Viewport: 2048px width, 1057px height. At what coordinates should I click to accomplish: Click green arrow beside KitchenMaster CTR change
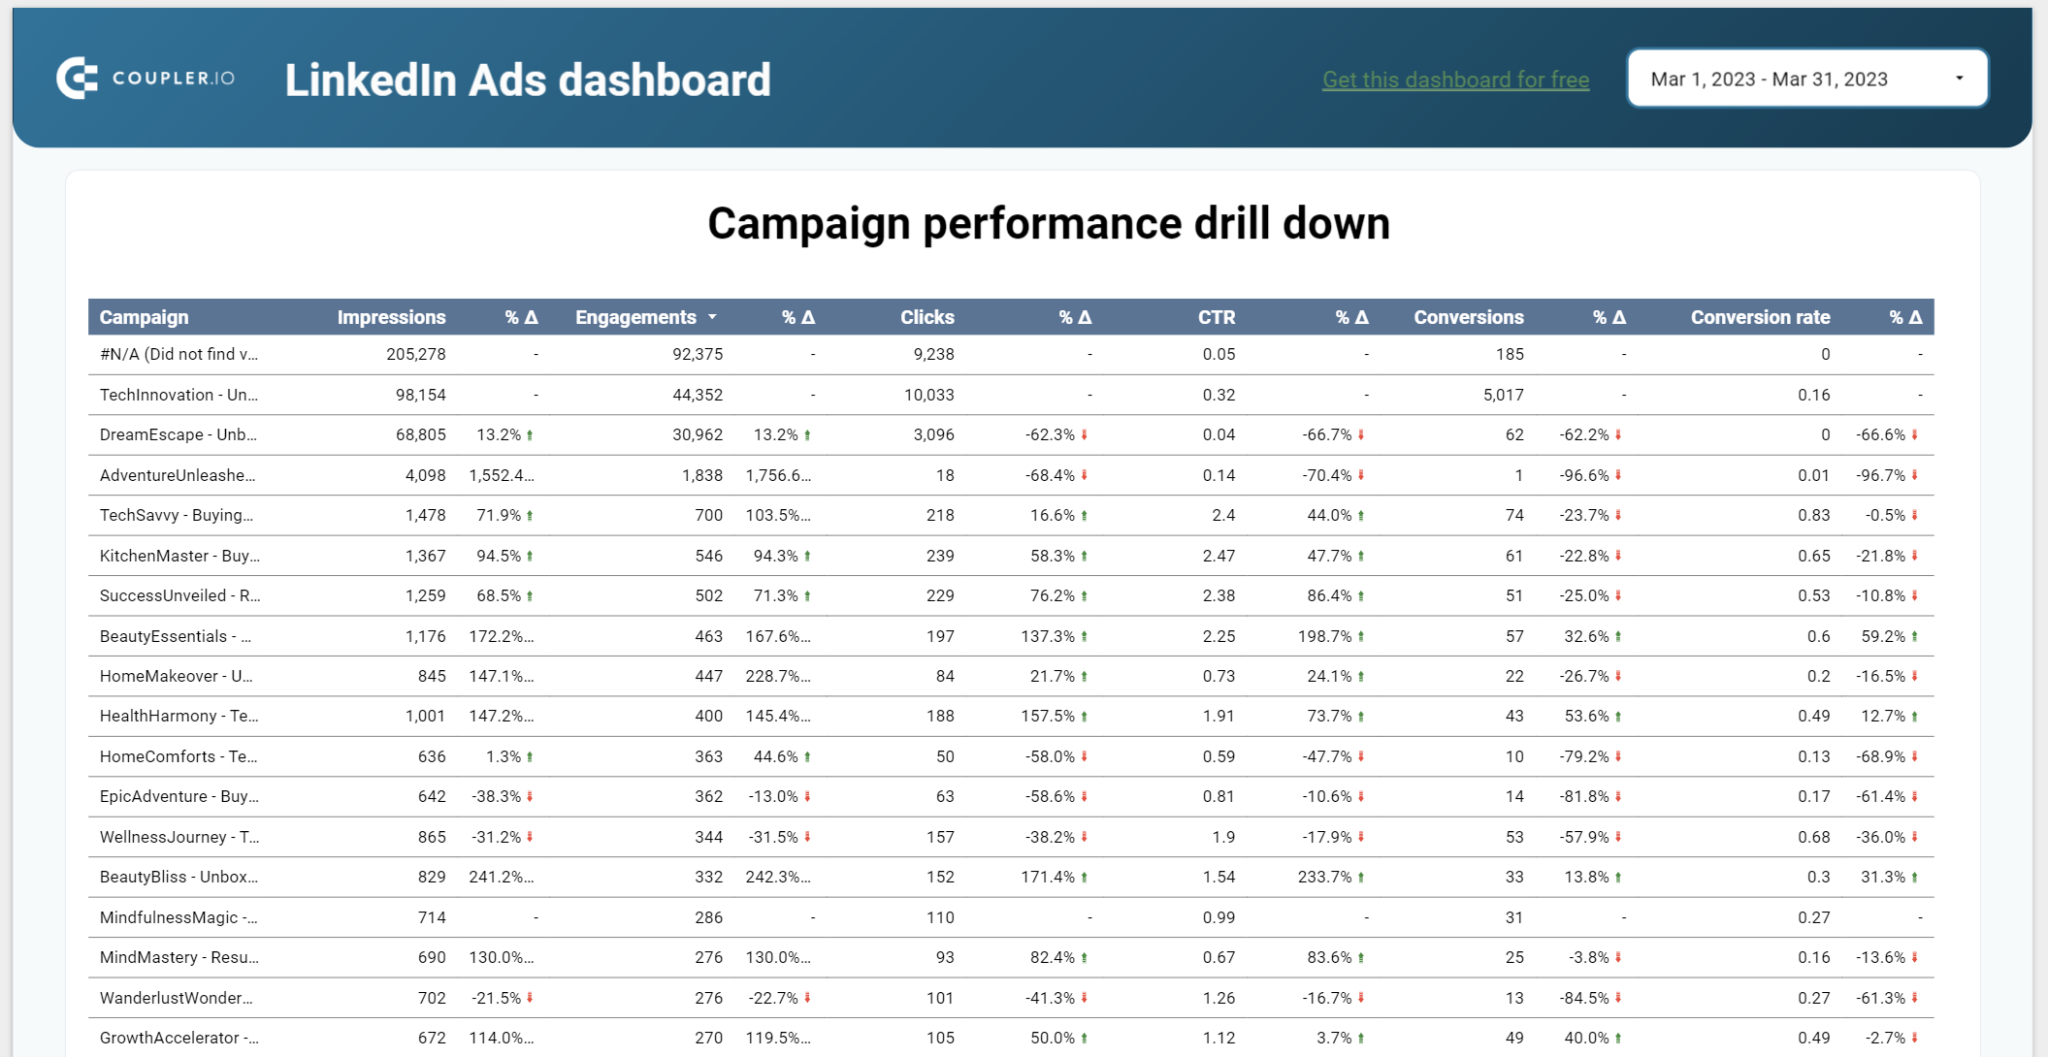click(x=1362, y=556)
